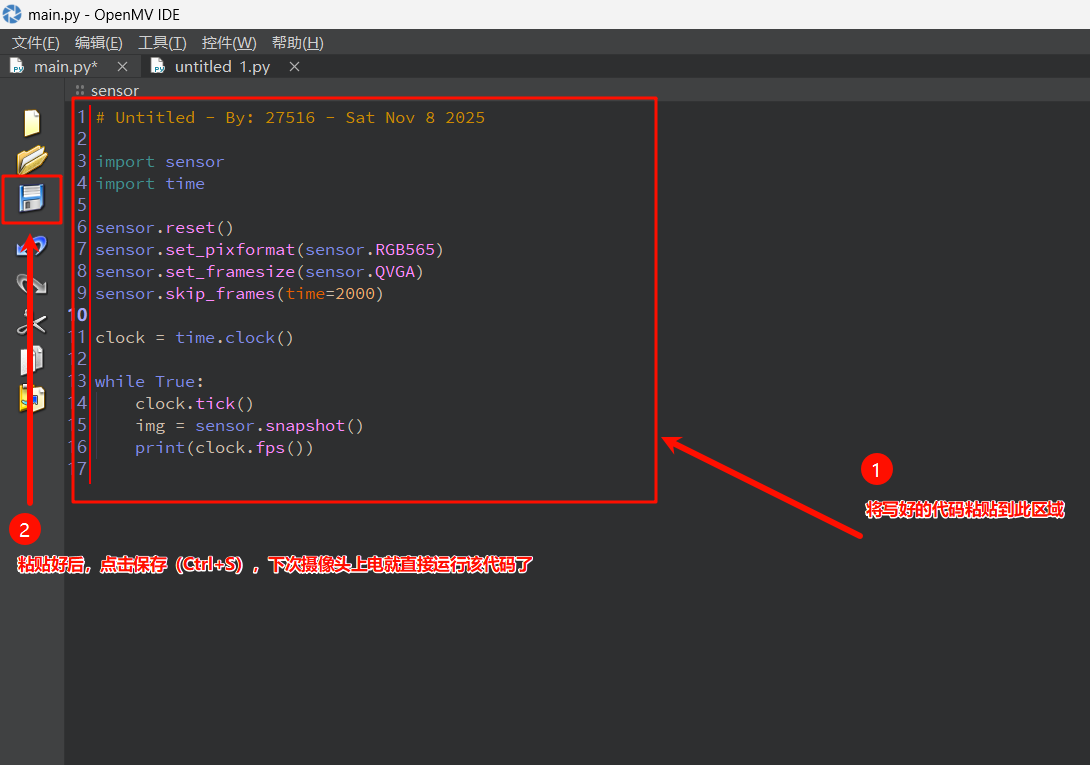The image size is (1090, 765).
Task: Open the 工具(T) menu
Action: point(162,43)
